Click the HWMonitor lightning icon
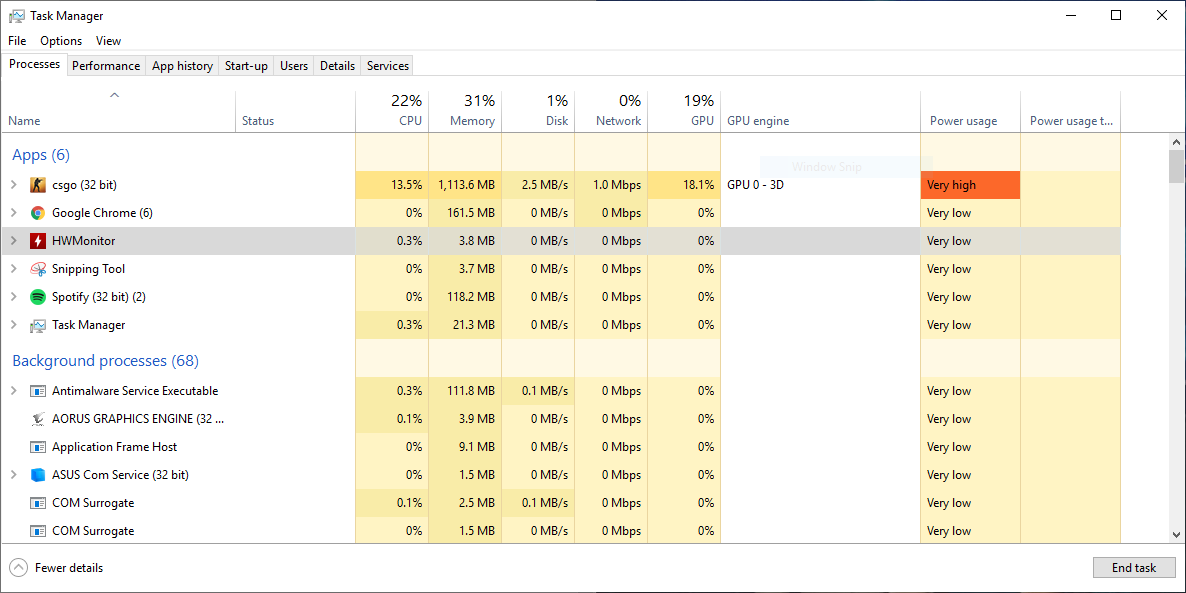The height and width of the screenshot is (593, 1186). [38, 241]
